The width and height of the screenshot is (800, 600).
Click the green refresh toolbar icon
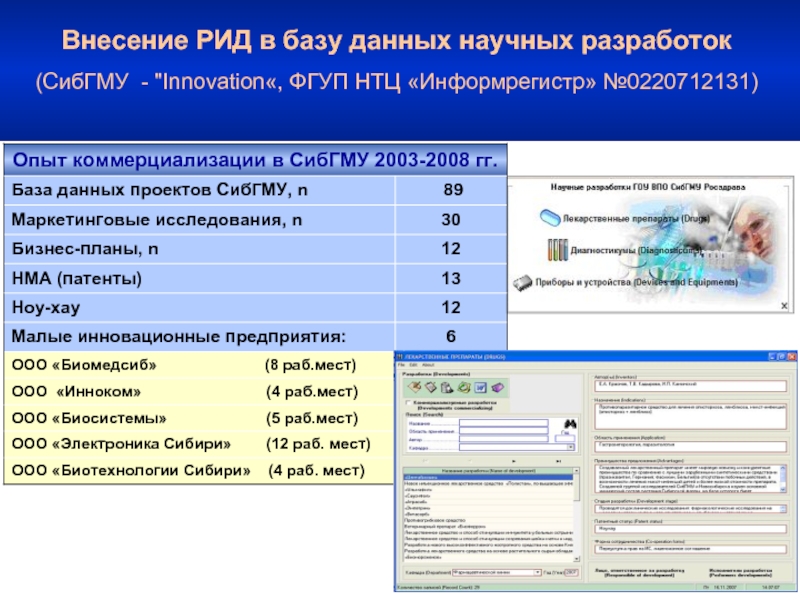[x=464, y=387]
